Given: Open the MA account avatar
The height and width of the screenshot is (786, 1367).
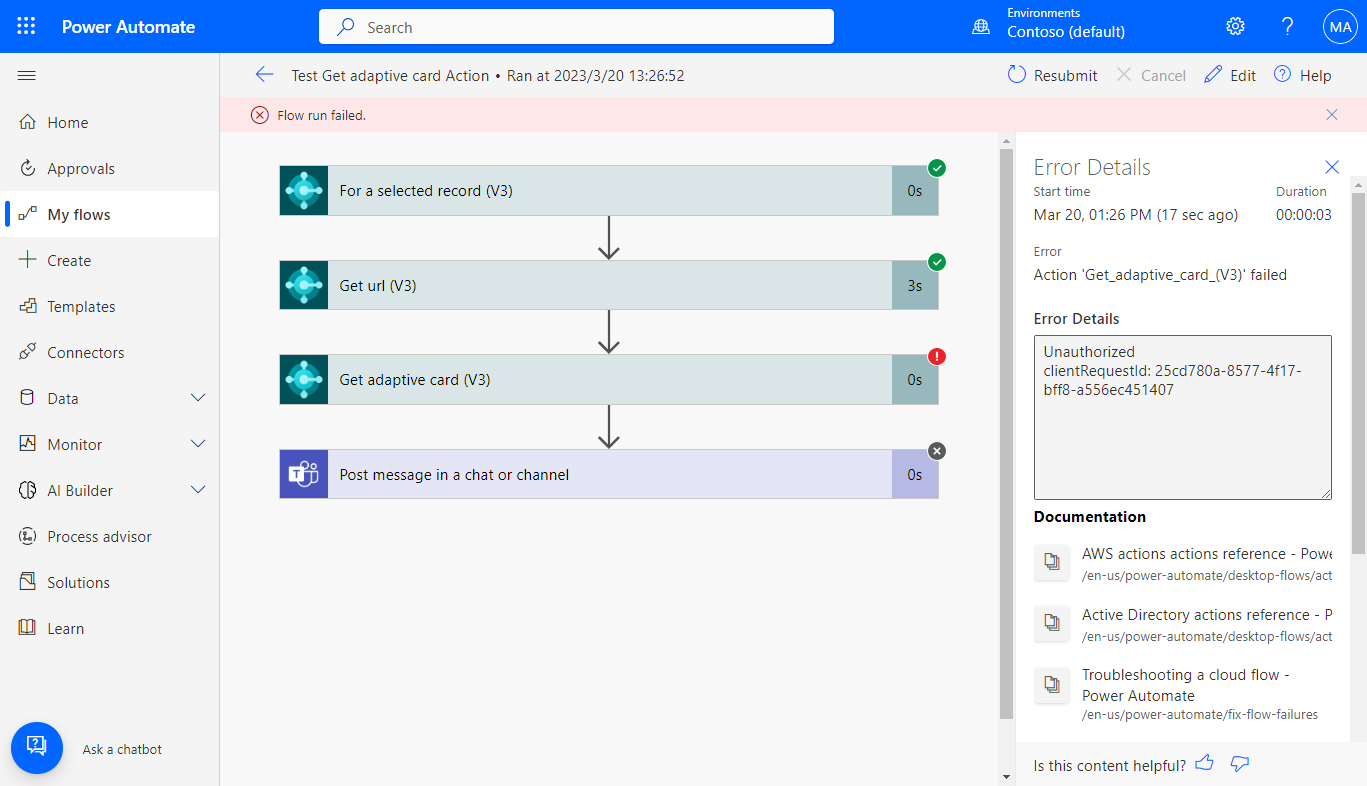Looking at the screenshot, I should click(1339, 27).
